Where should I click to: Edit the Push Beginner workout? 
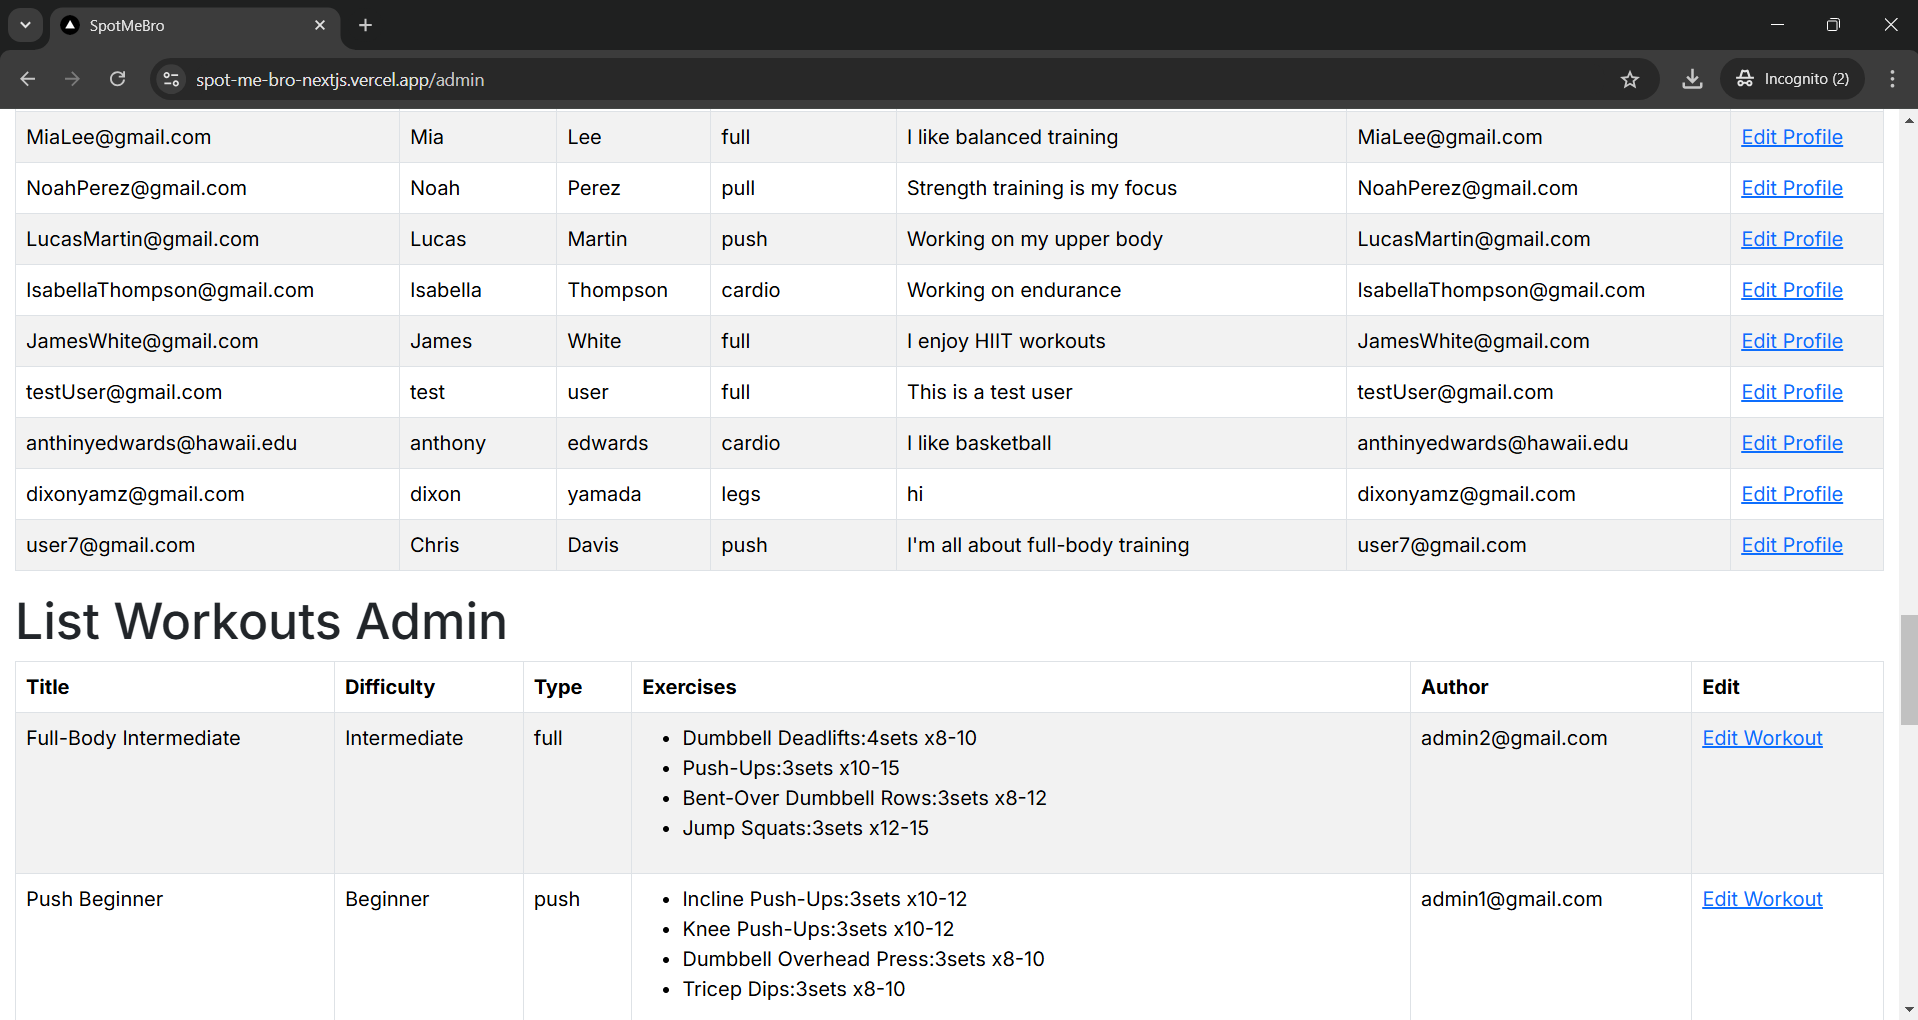coord(1762,899)
